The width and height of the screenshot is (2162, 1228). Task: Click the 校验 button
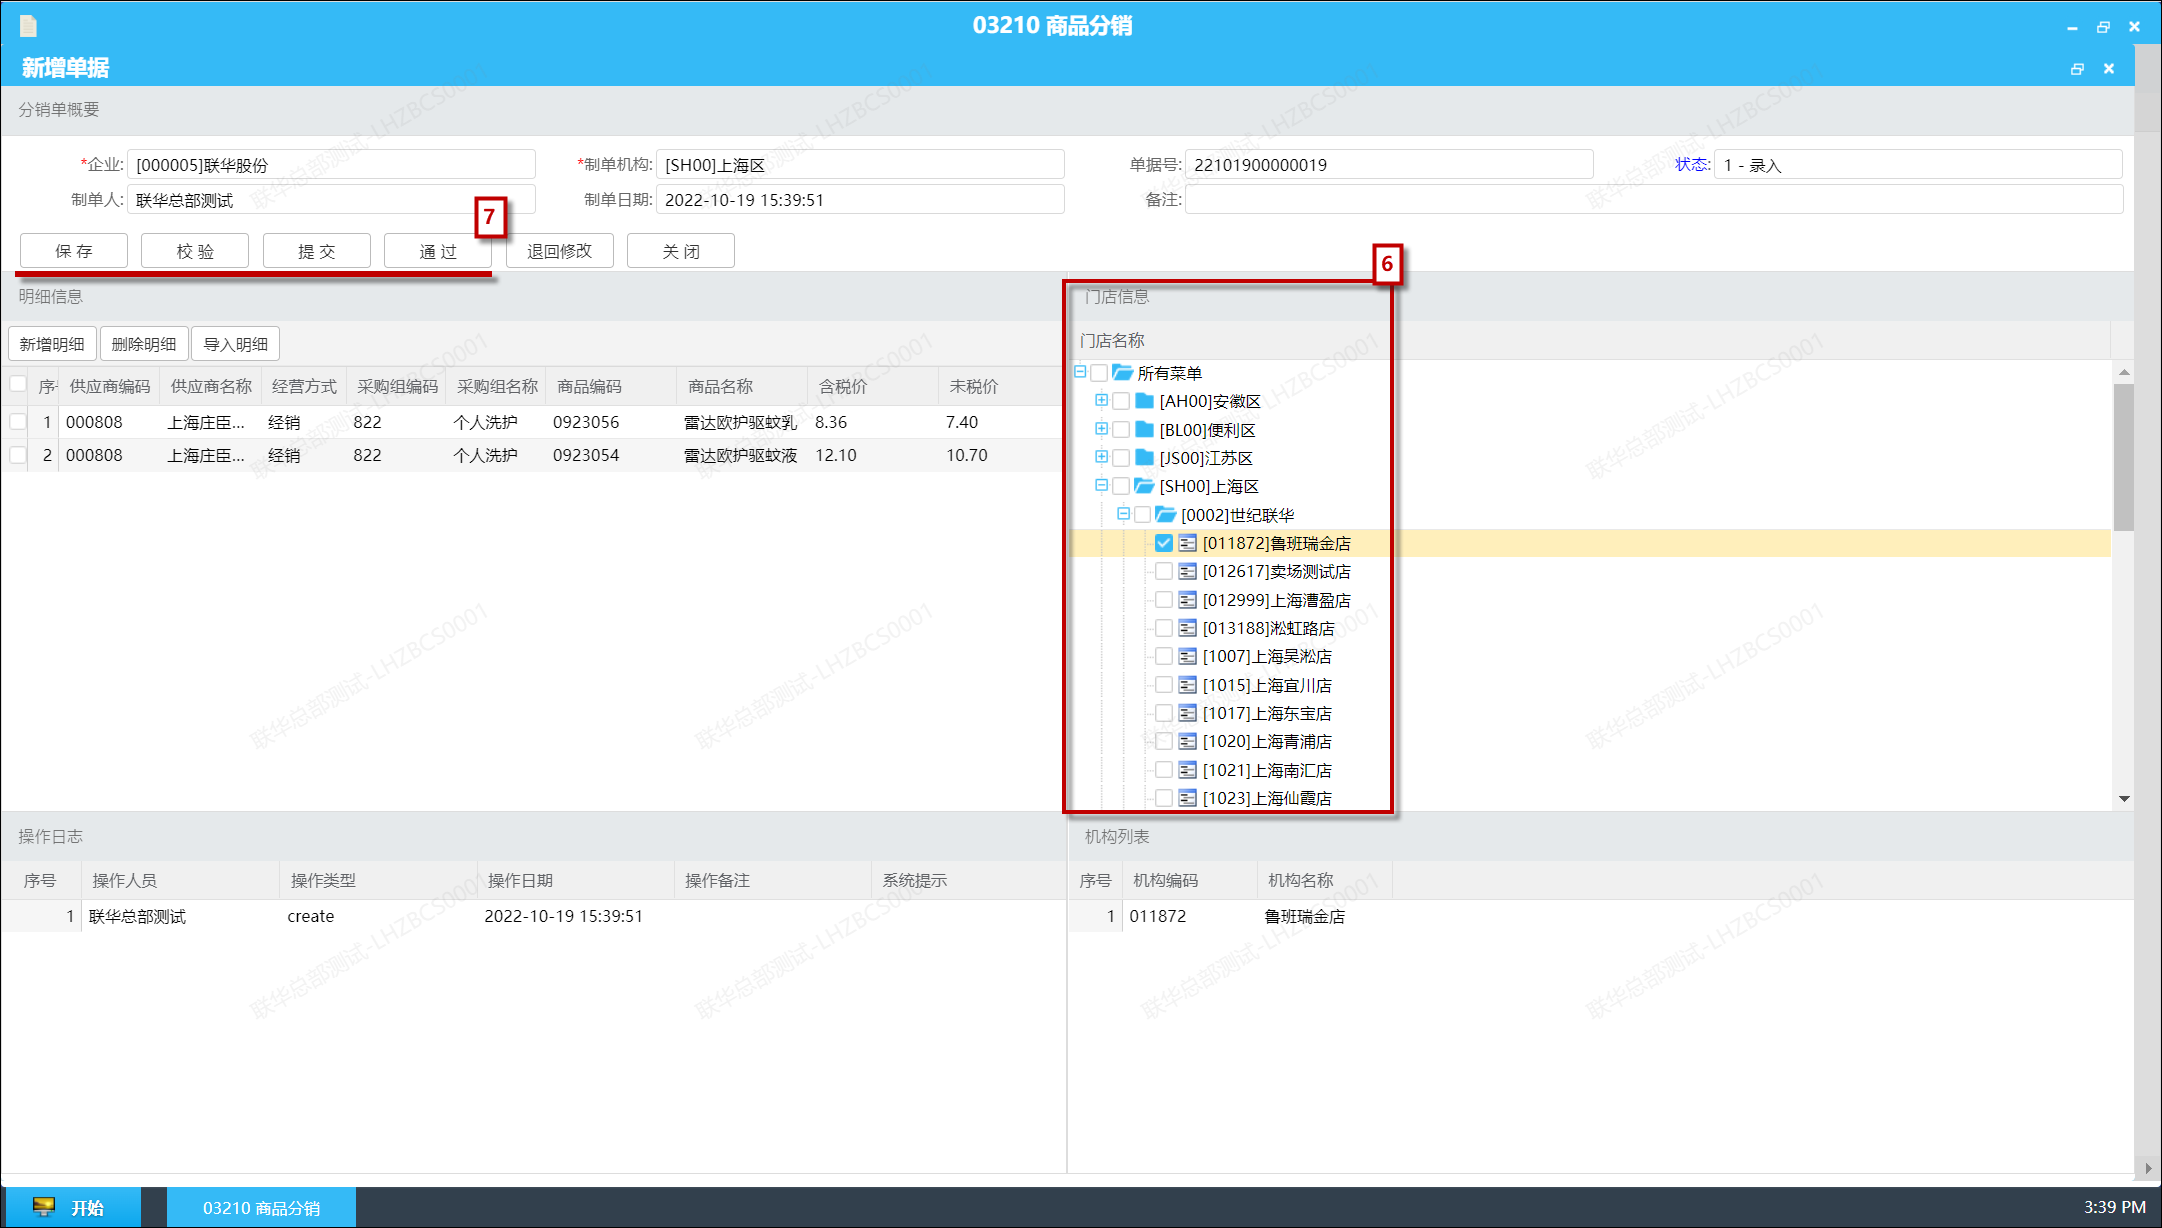[195, 251]
